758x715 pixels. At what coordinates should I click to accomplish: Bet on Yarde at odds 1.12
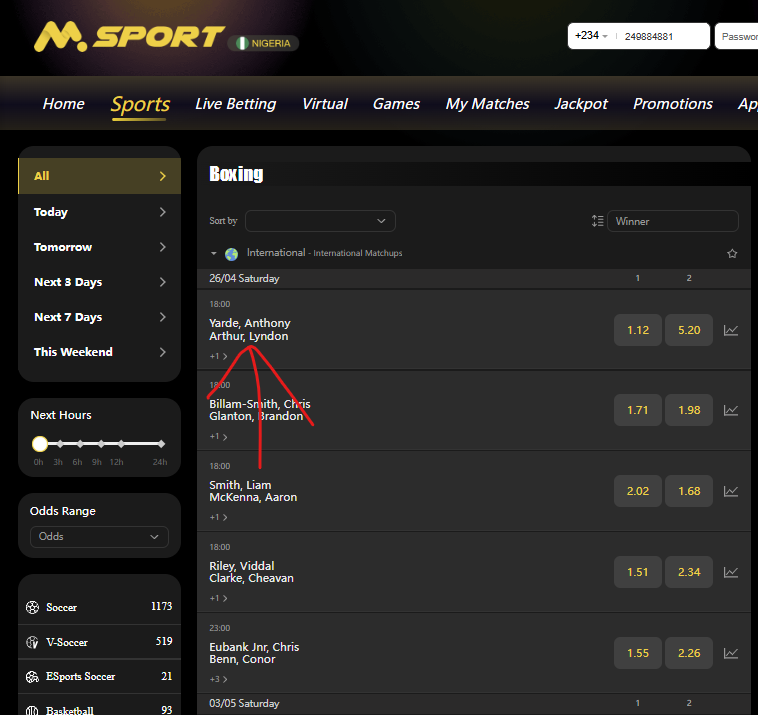pos(638,330)
